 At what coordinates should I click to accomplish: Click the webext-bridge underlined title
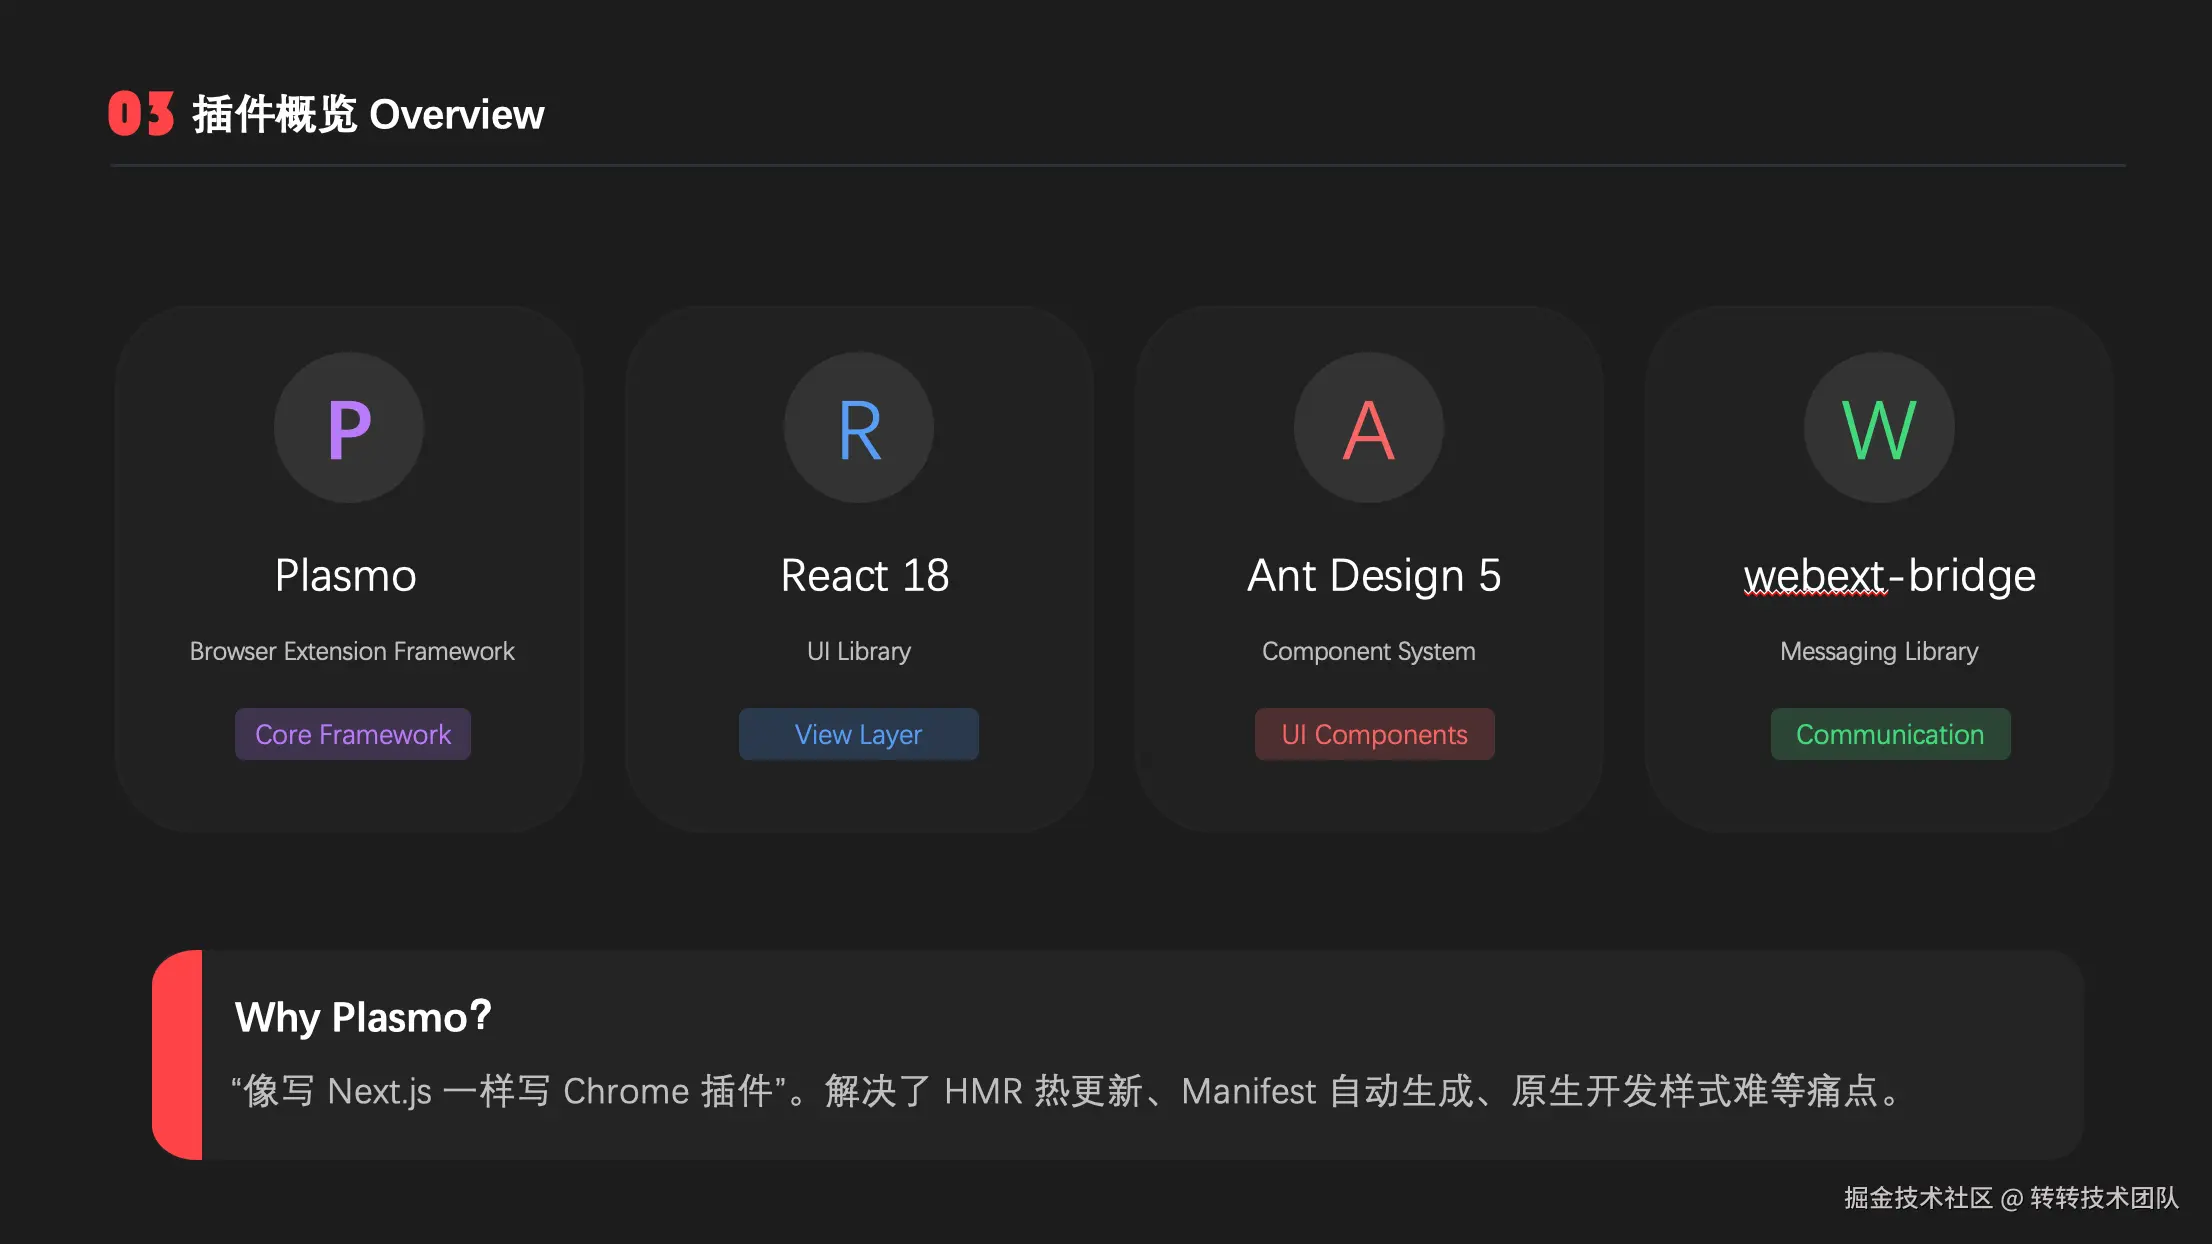click(1888, 575)
